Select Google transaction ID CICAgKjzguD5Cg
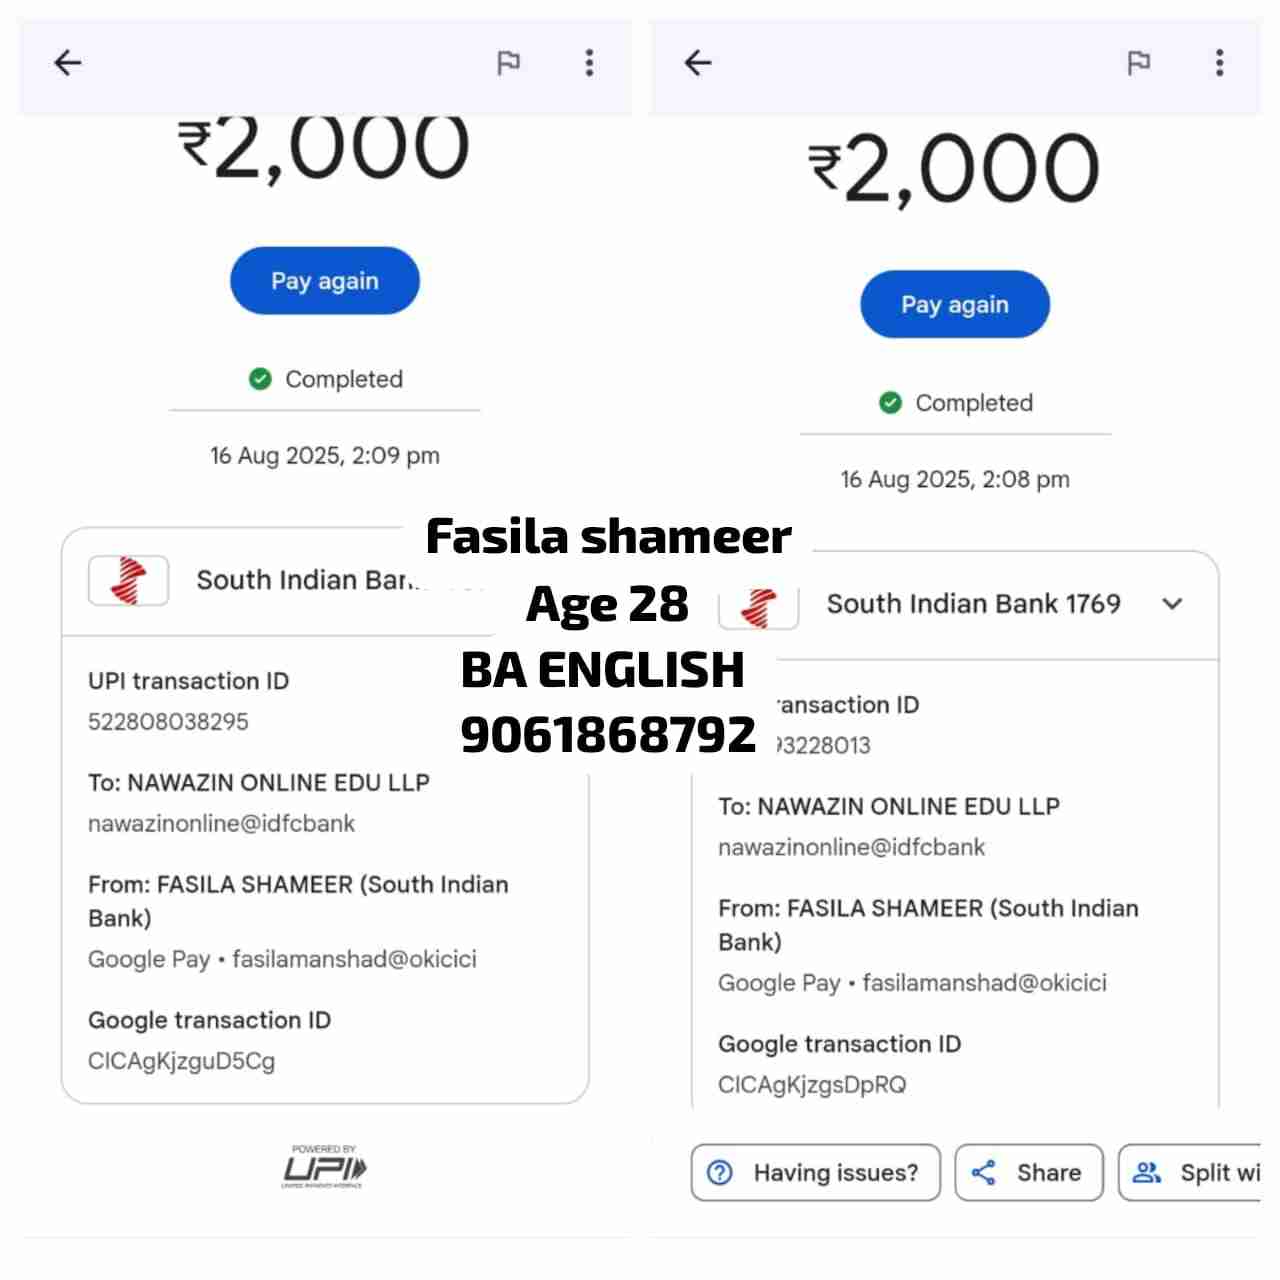Viewport: 1280px width, 1280px height. (x=181, y=1061)
